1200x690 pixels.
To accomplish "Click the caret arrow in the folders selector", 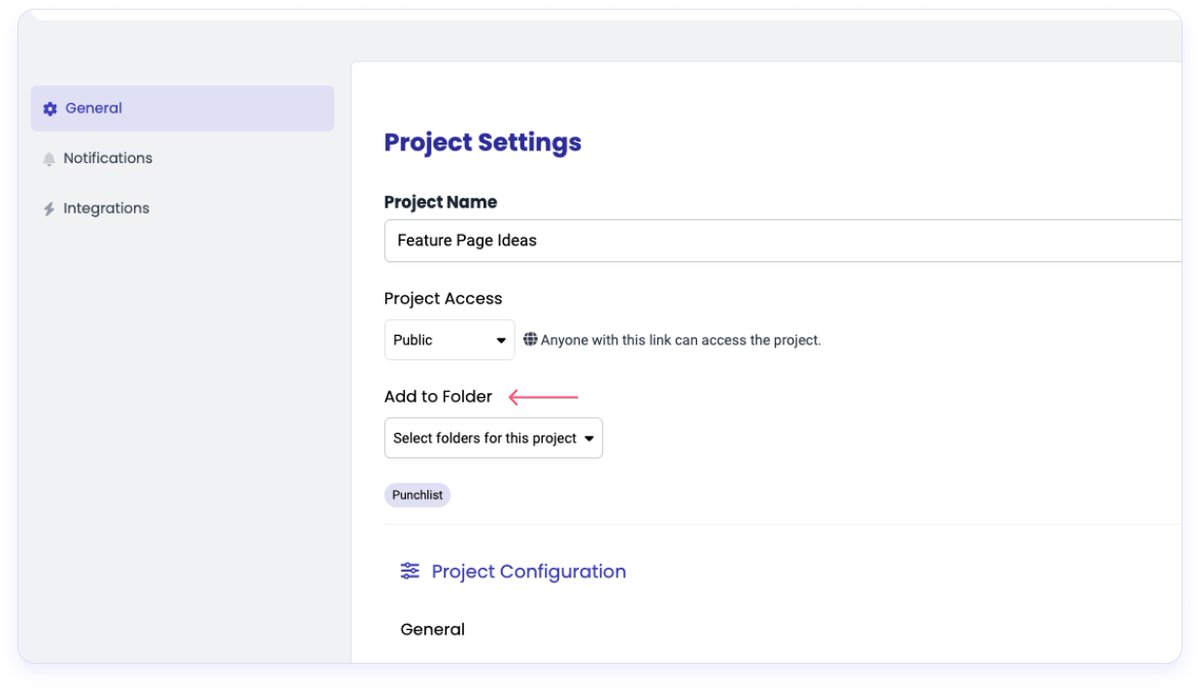I will click(589, 439).
